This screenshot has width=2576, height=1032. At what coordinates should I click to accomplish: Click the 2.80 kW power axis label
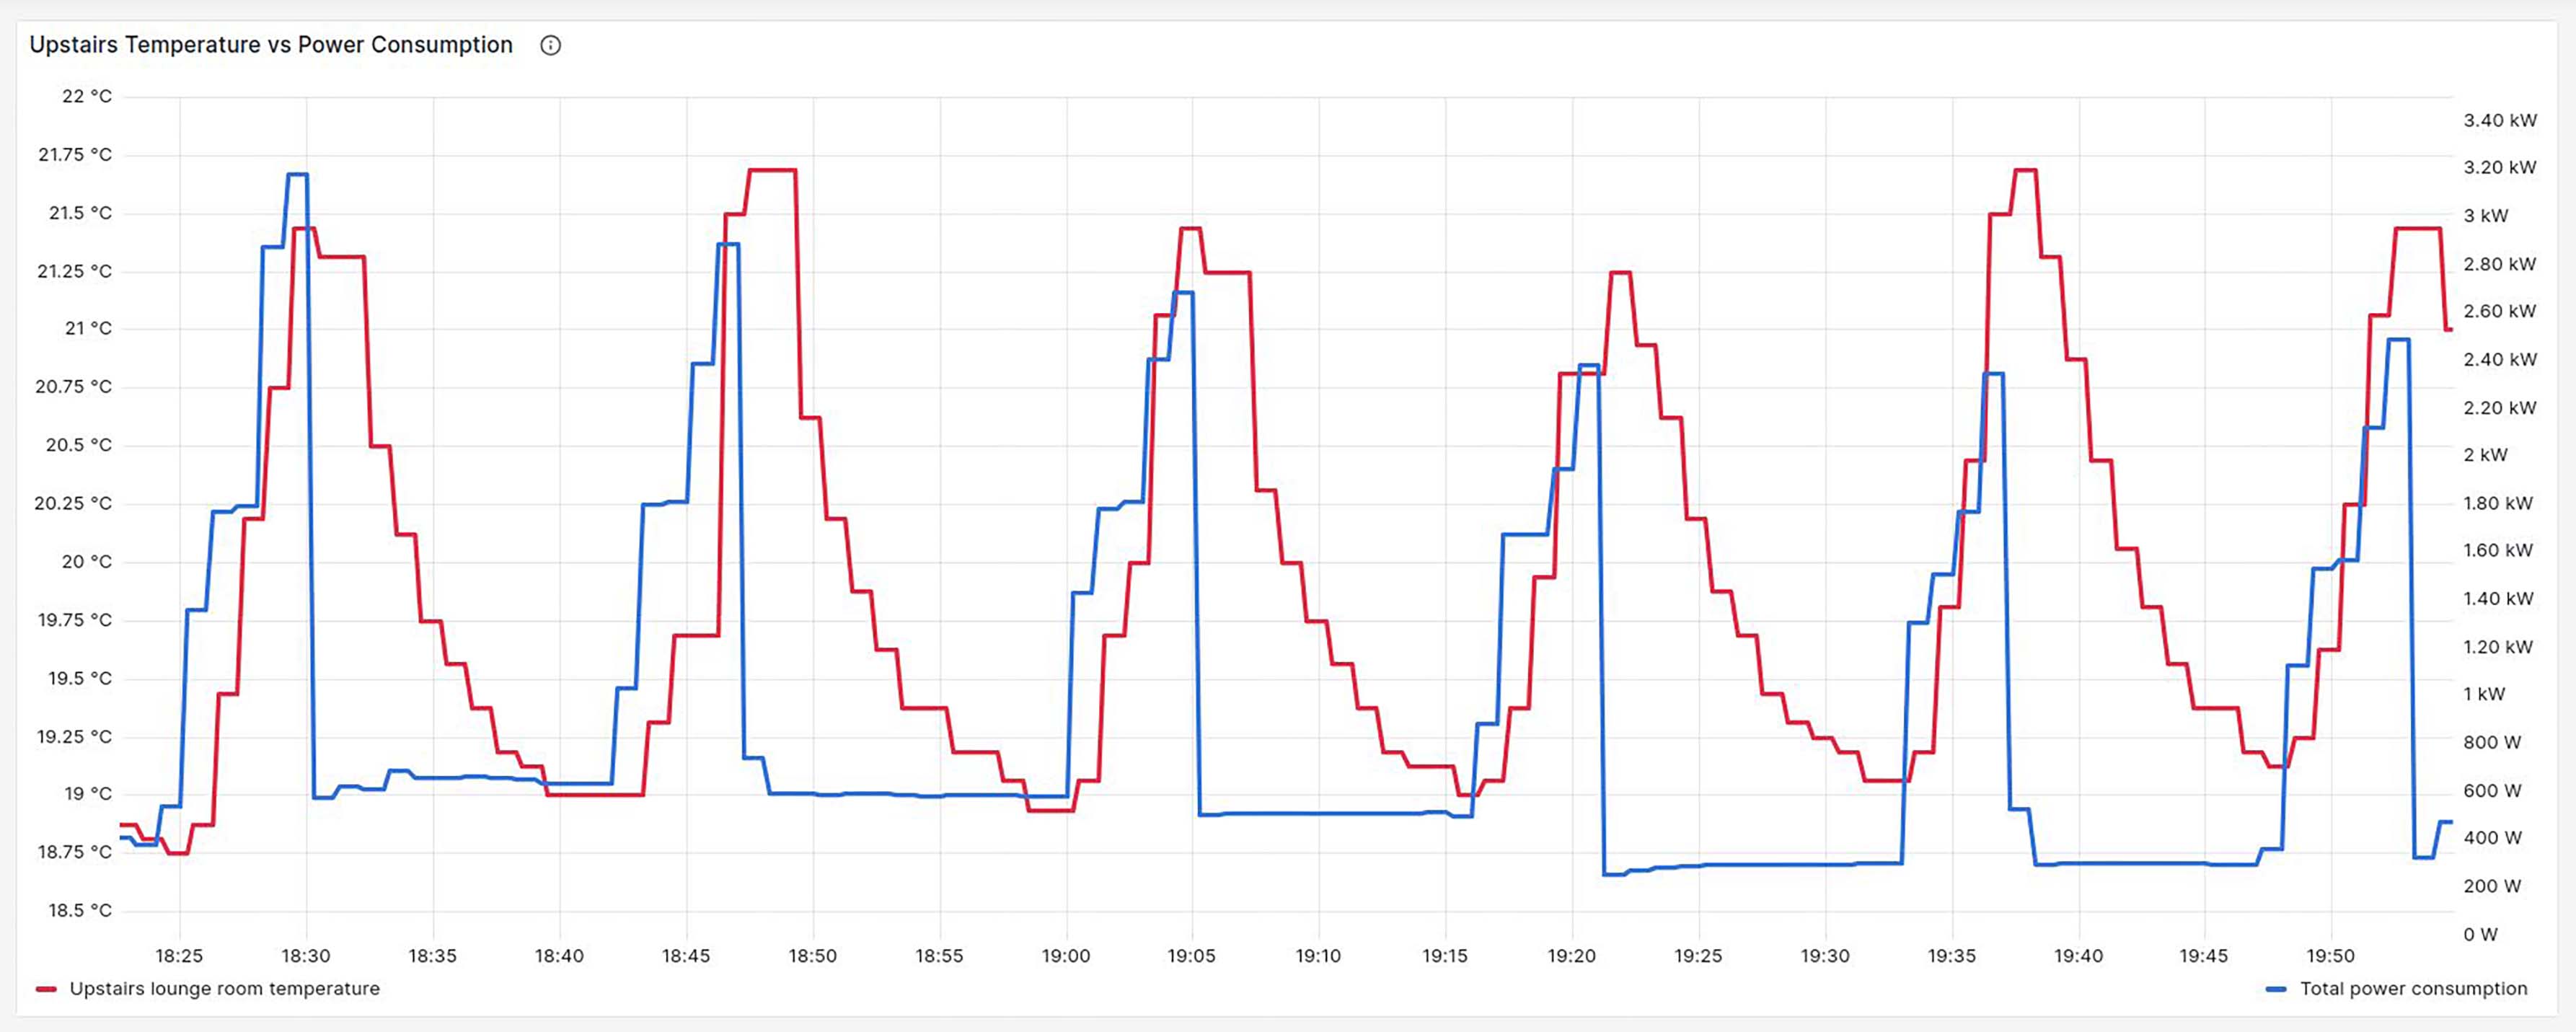click(2500, 264)
